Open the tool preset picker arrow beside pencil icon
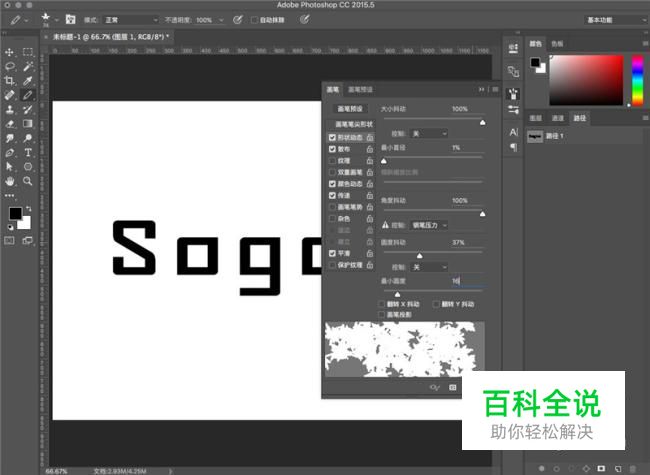Screen dimensions: 650x475 (x=27, y=20)
